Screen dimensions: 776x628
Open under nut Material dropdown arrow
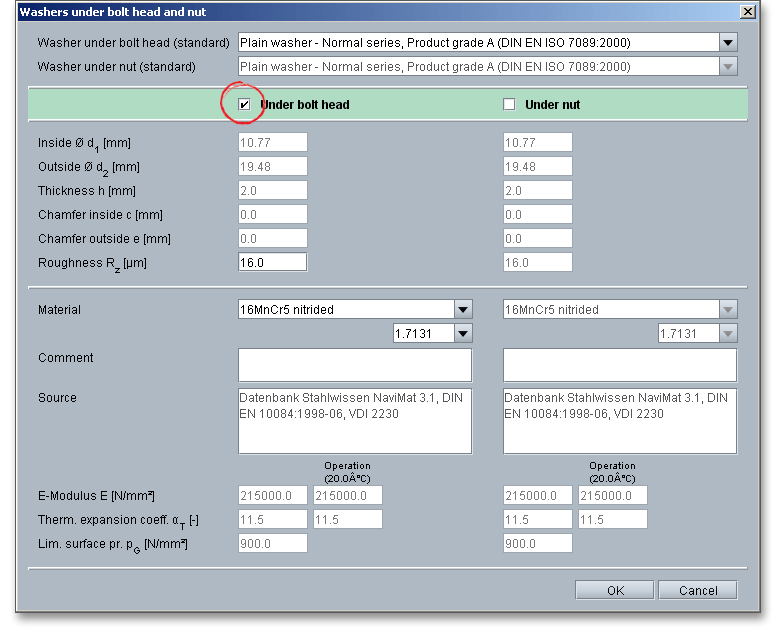728,310
